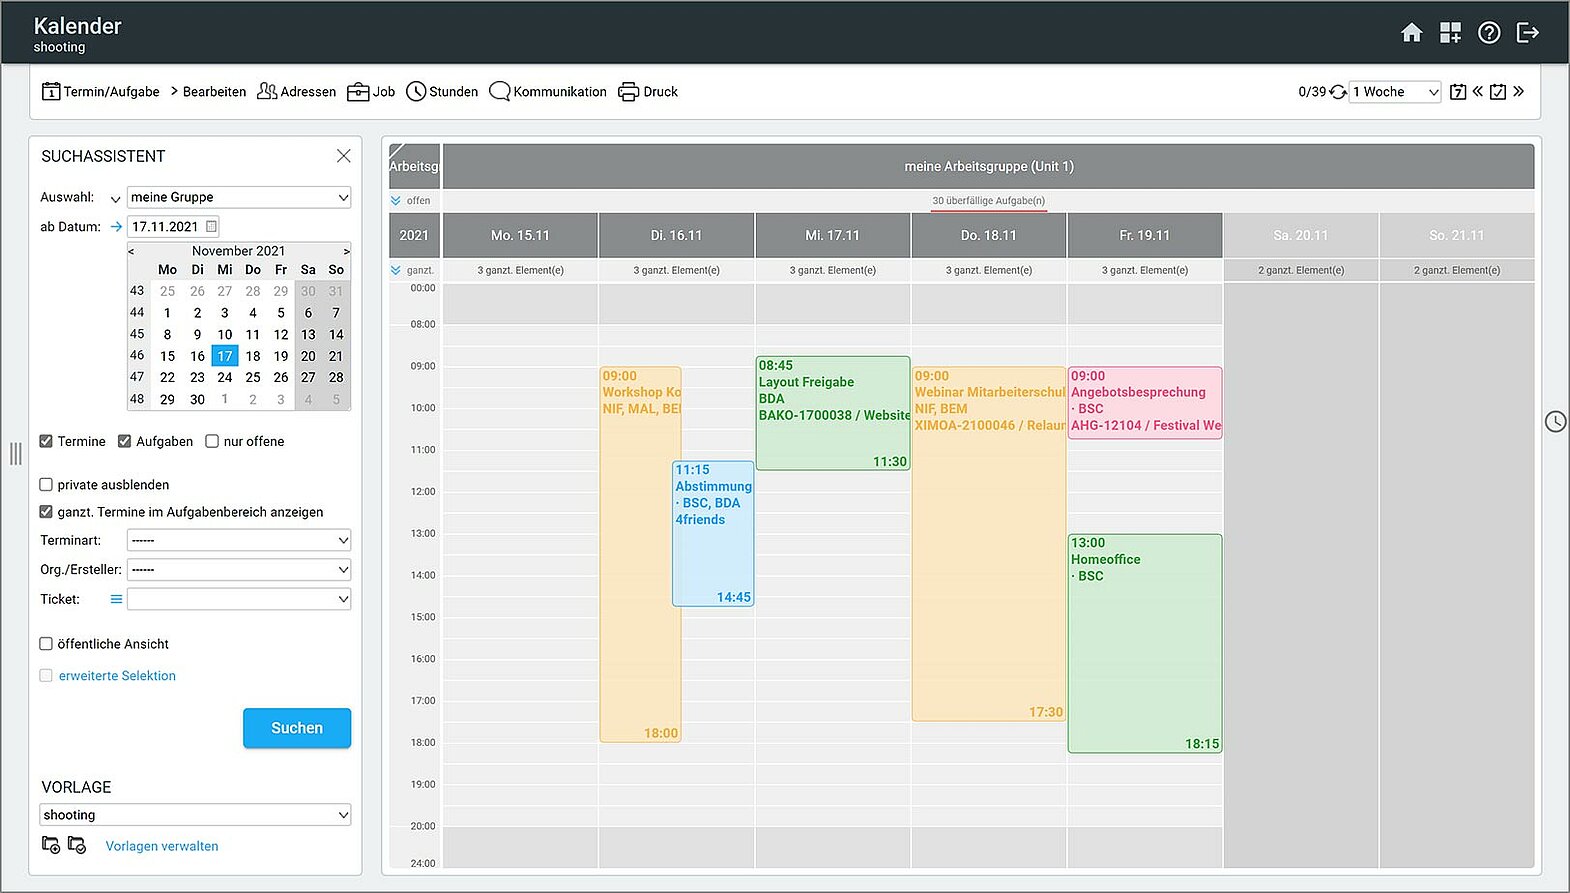Viewport: 1570px width, 893px height.
Task: Go to previous week with double arrow
Action: click(x=1477, y=91)
